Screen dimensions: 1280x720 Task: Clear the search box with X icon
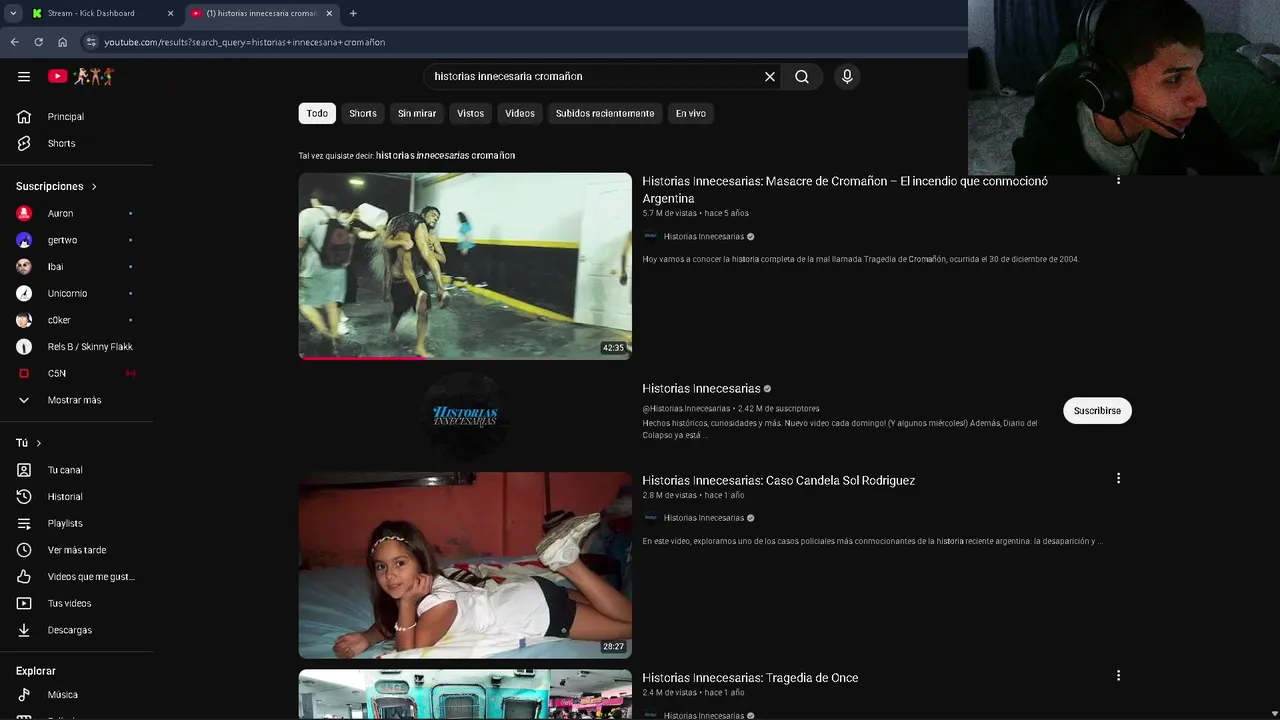tap(770, 76)
